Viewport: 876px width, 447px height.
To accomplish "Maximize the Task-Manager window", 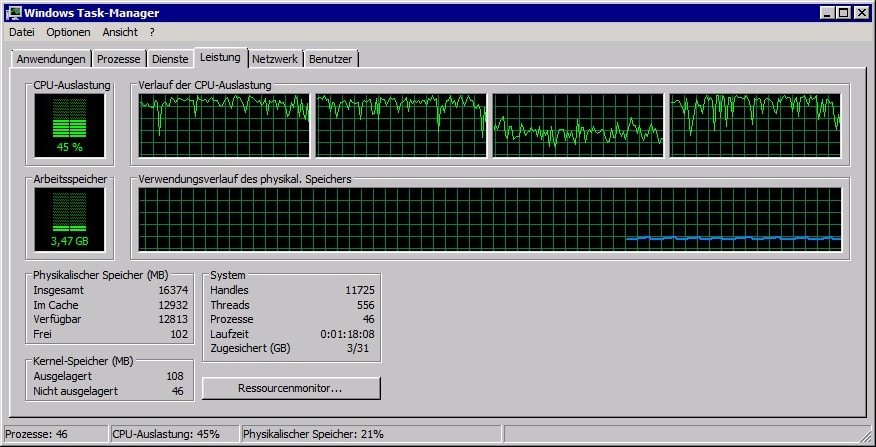I will (844, 12).
